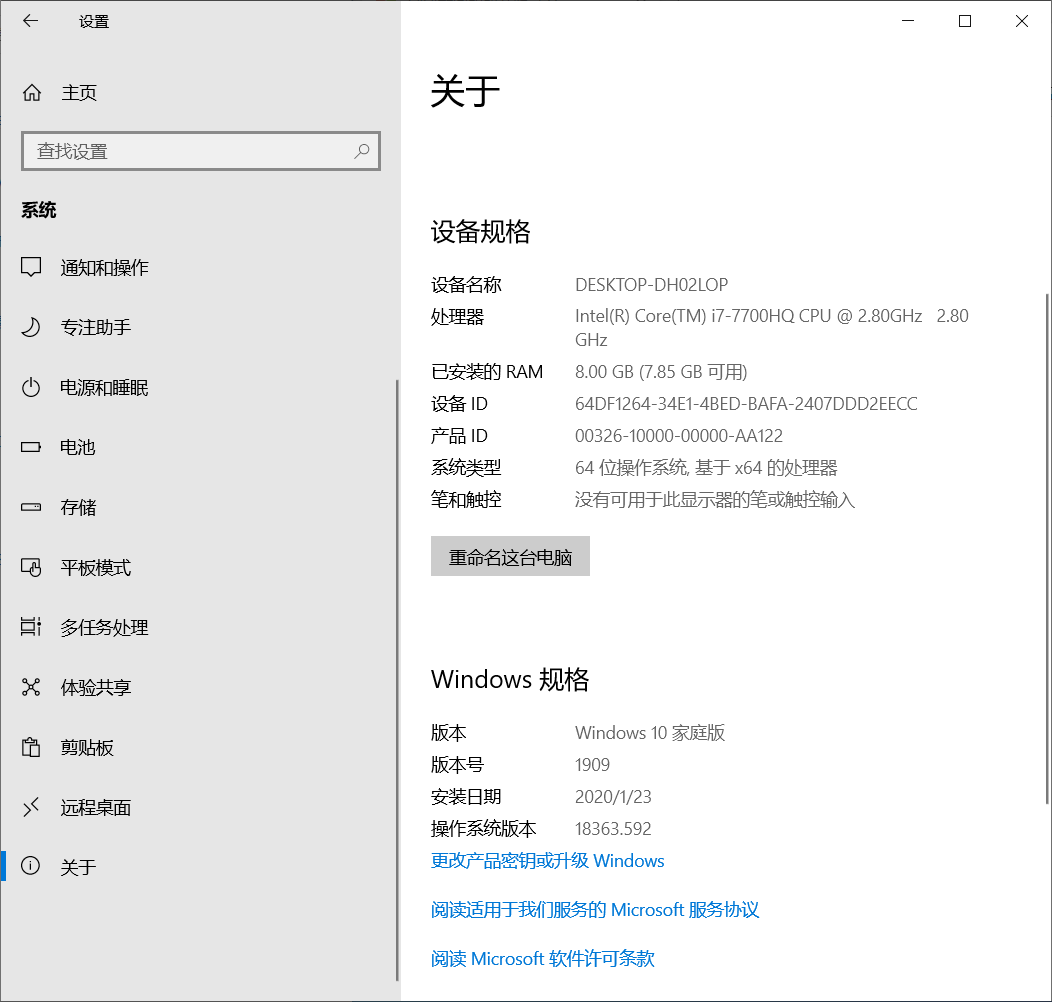Viewport: 1052px width, 1002px height.
Task: Click the 查找设置 search field
Action: pos(201,151)
